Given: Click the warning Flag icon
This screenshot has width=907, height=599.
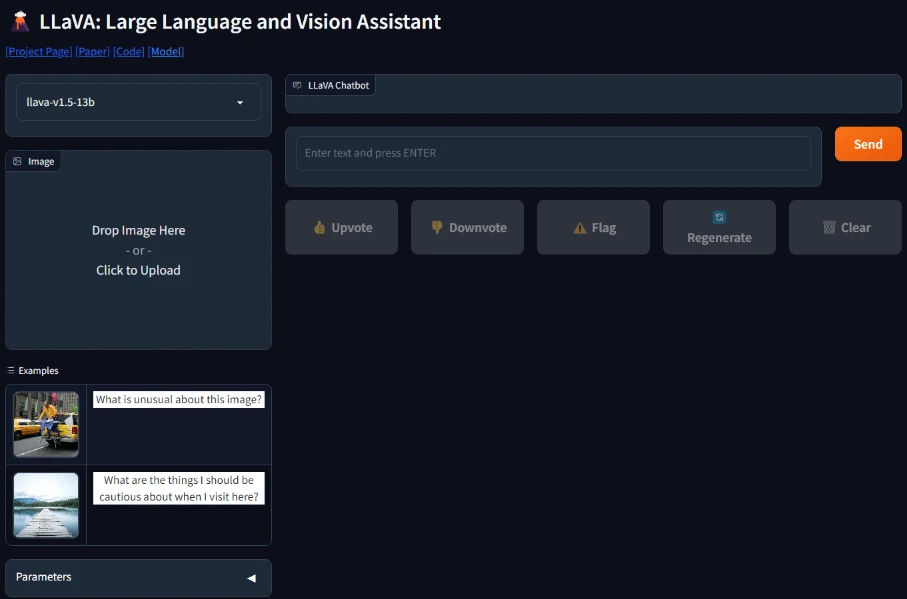Looking at the screenshot, I should [580, 228].
